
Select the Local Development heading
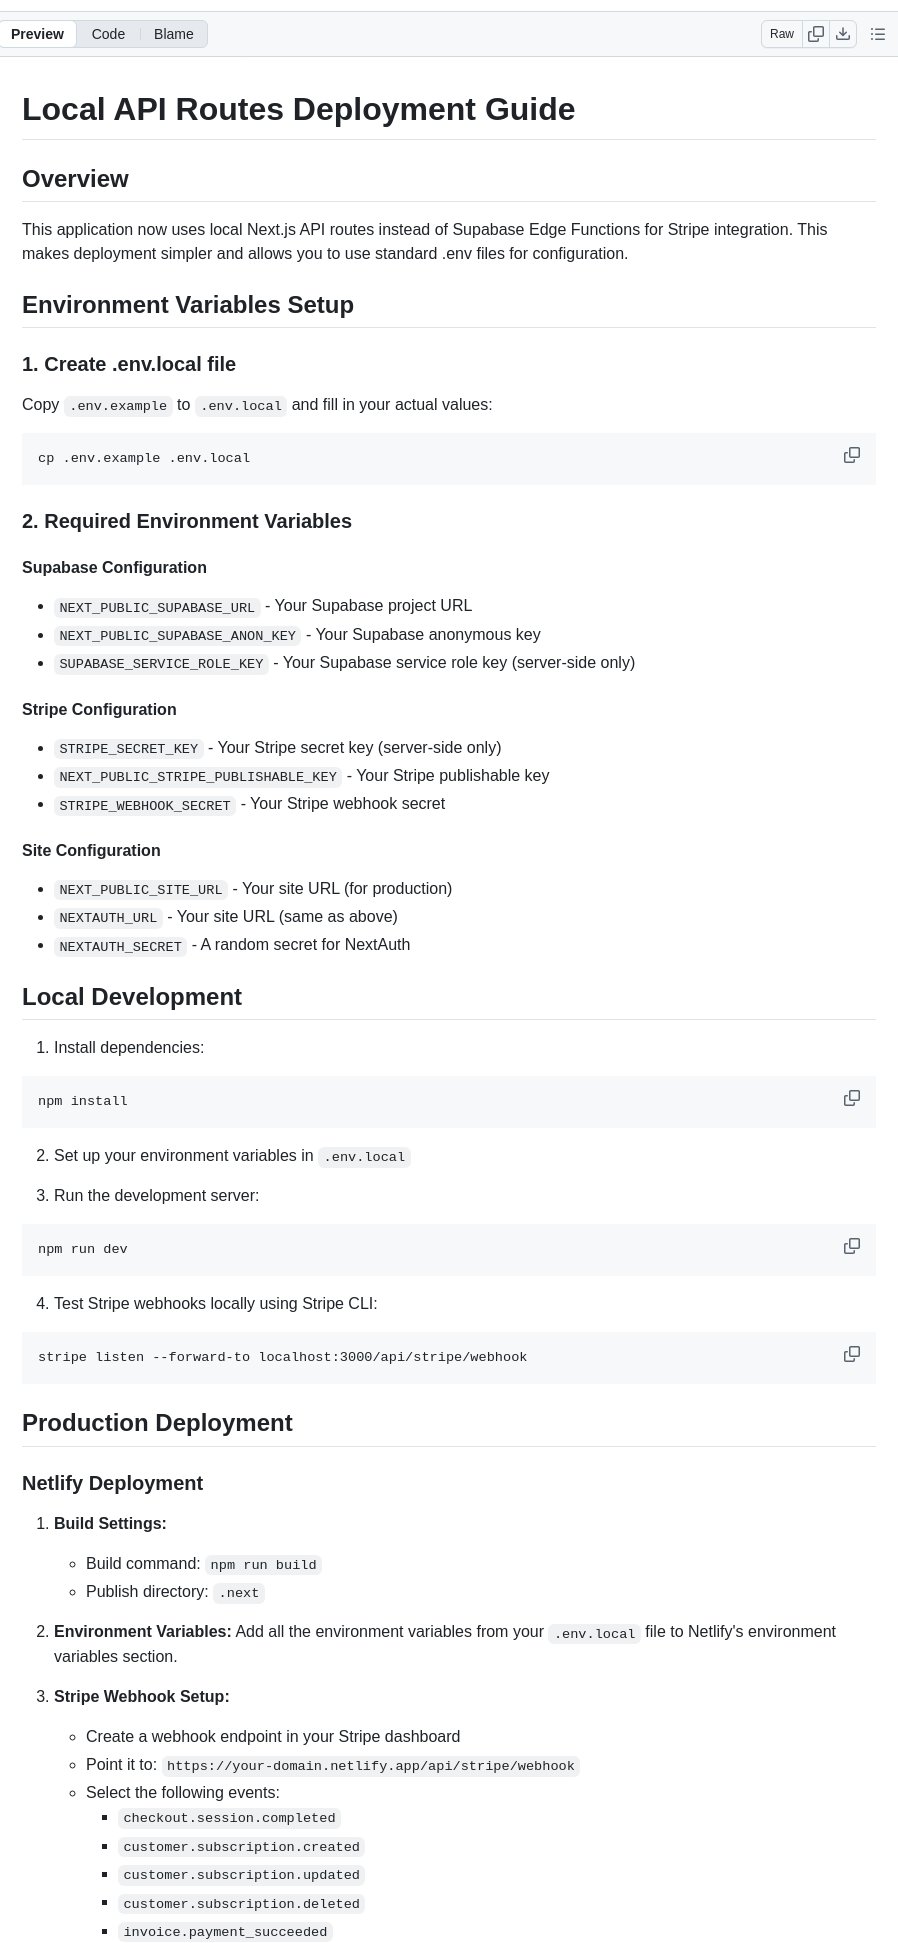click(x=132, y=997)
